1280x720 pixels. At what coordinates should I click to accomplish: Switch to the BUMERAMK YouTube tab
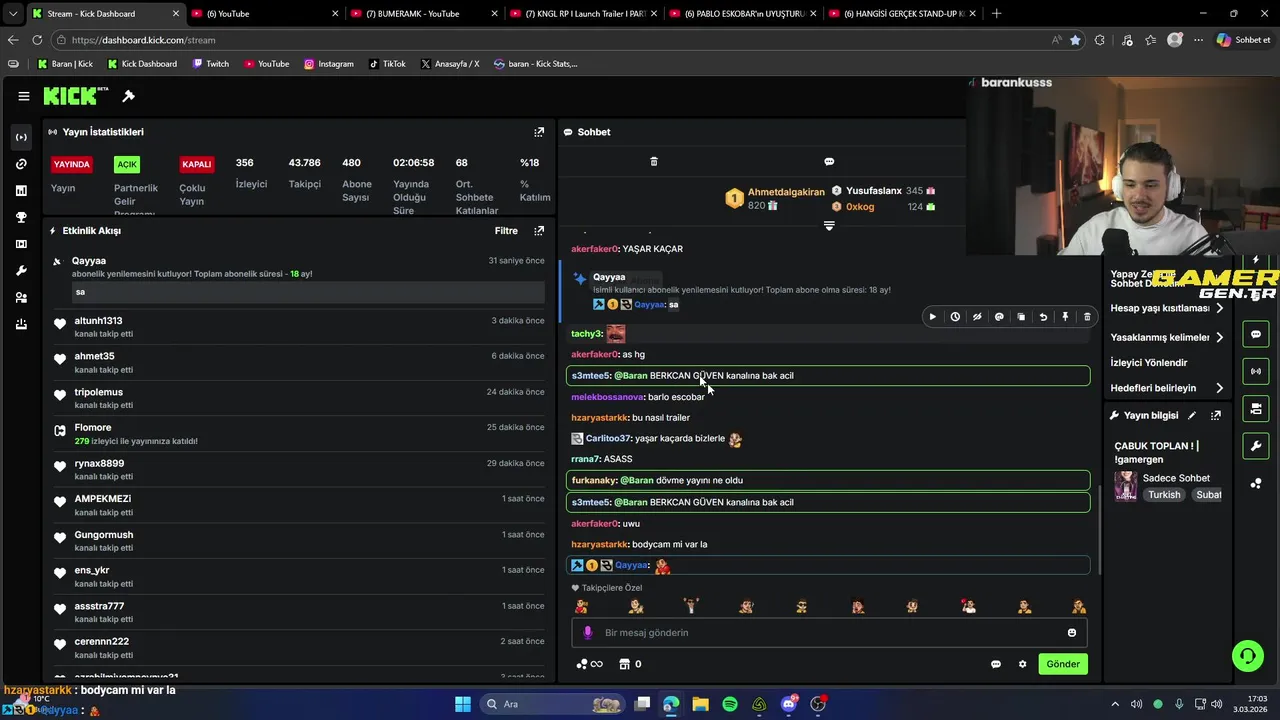click(x=424, y=14)
